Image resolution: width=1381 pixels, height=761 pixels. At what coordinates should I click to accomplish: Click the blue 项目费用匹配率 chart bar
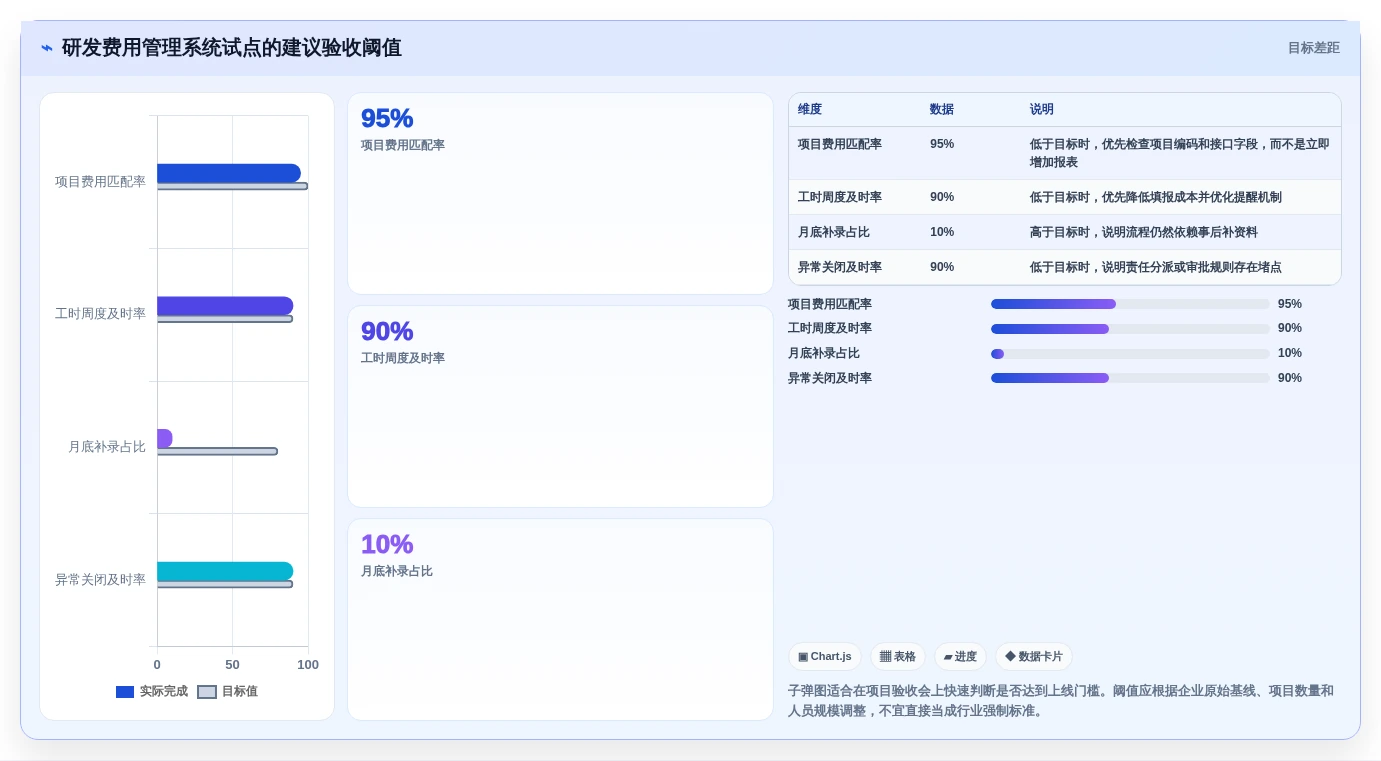[229, 173]
